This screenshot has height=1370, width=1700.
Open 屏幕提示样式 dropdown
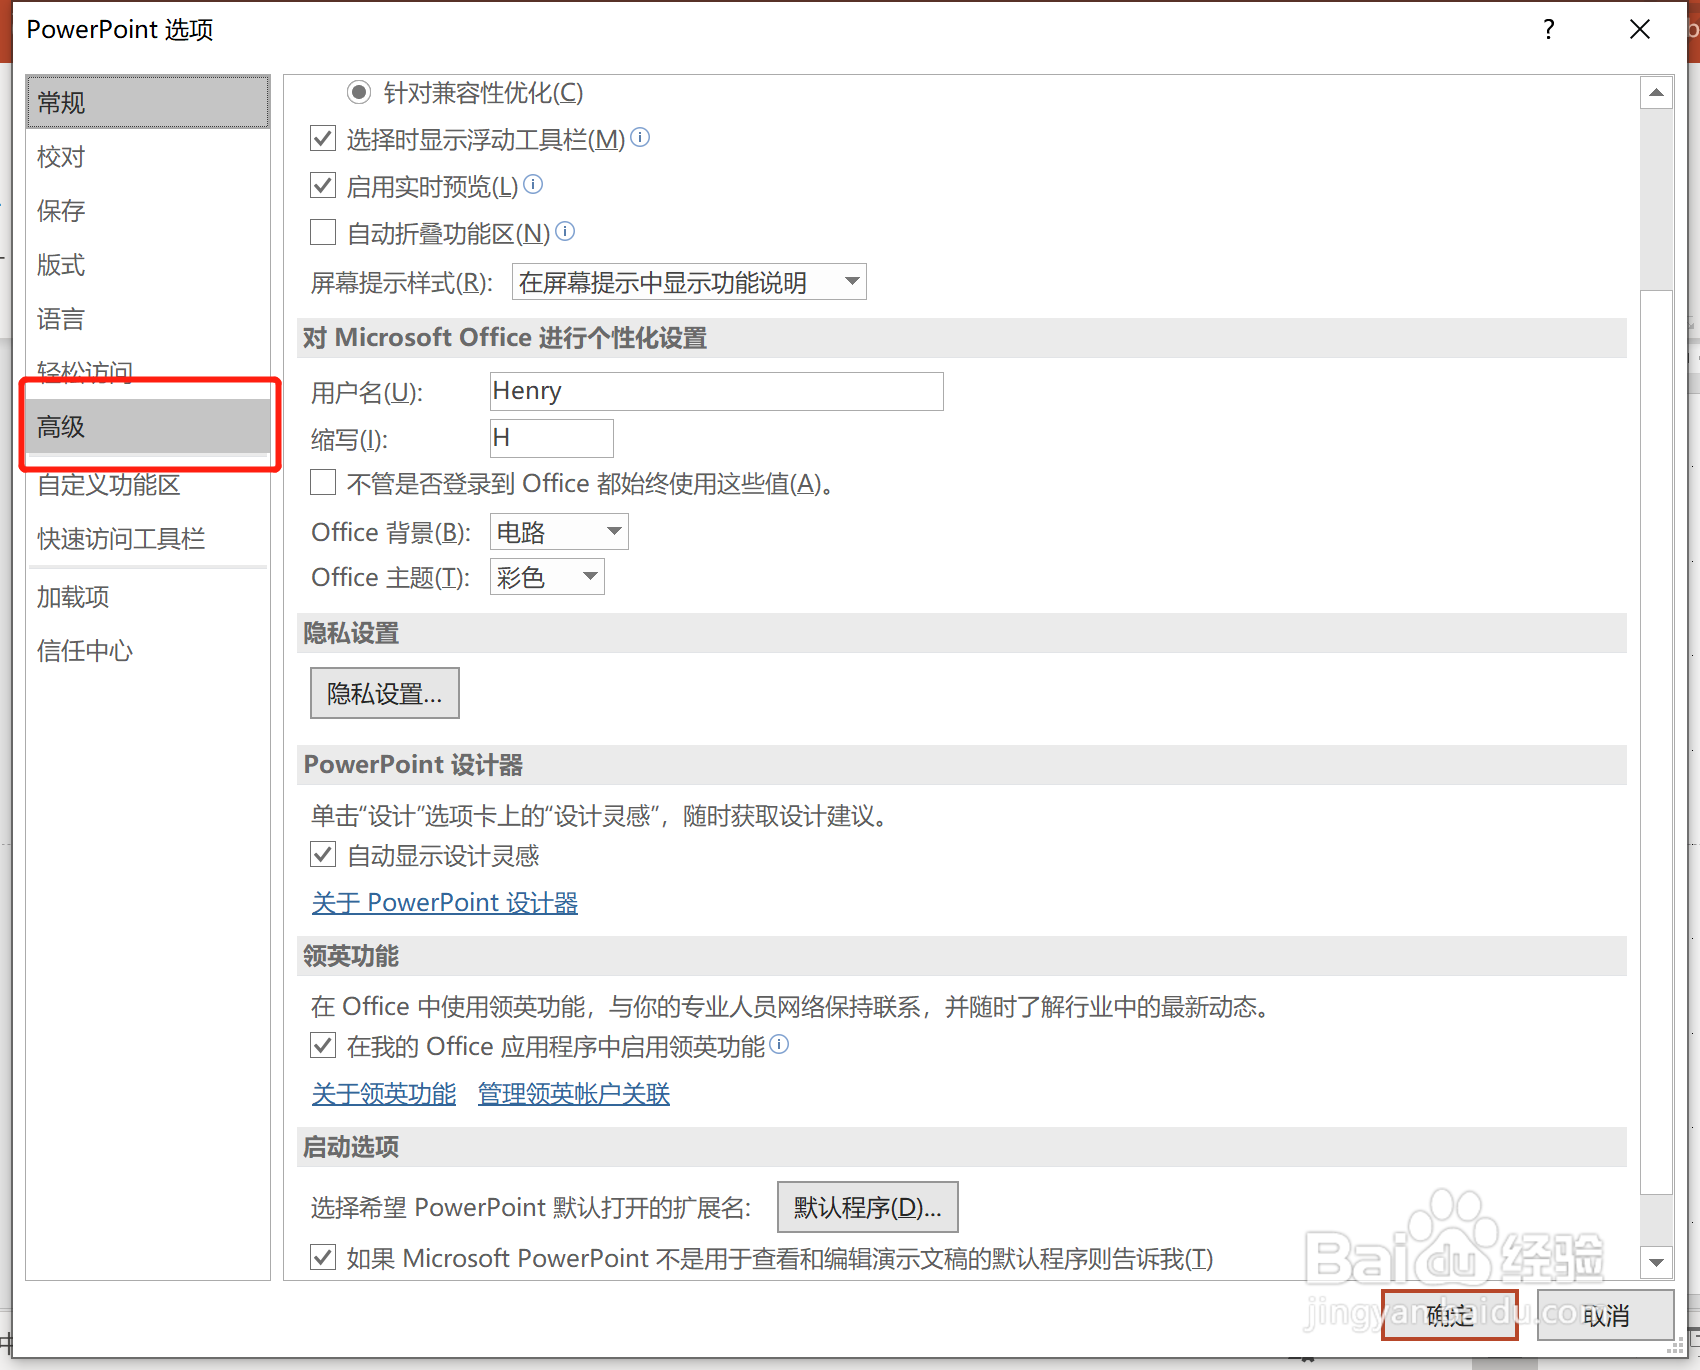point(689,282)
